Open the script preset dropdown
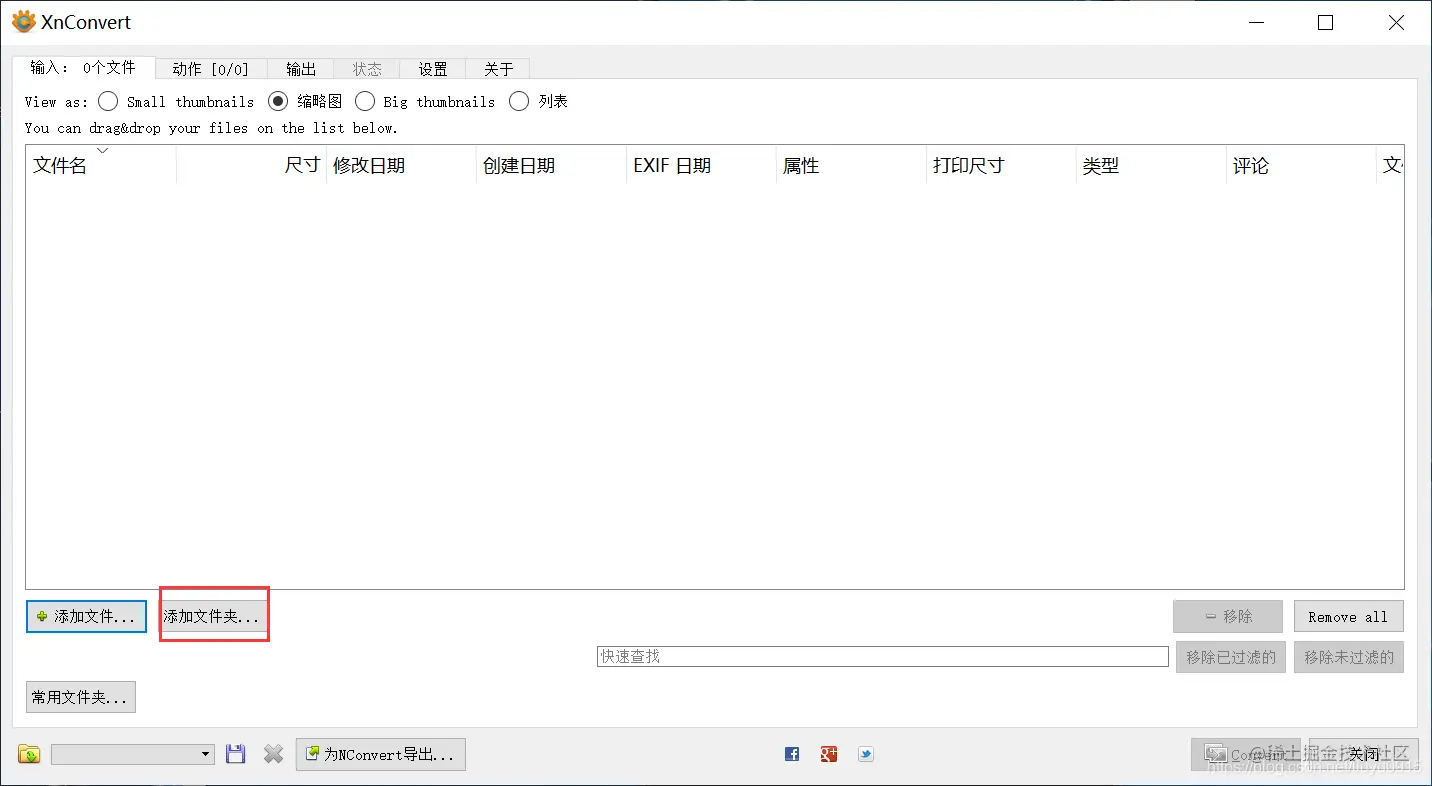 click(133, 754)
